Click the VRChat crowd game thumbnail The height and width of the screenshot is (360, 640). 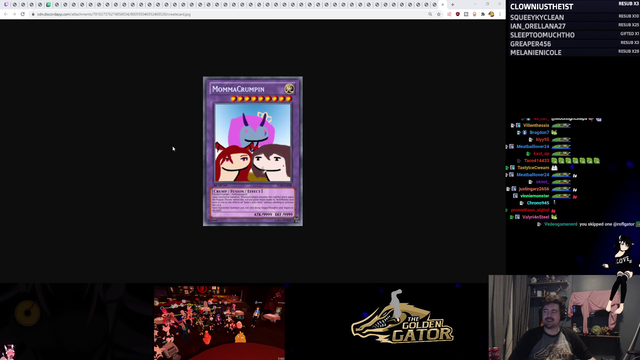tap(219, 323)
